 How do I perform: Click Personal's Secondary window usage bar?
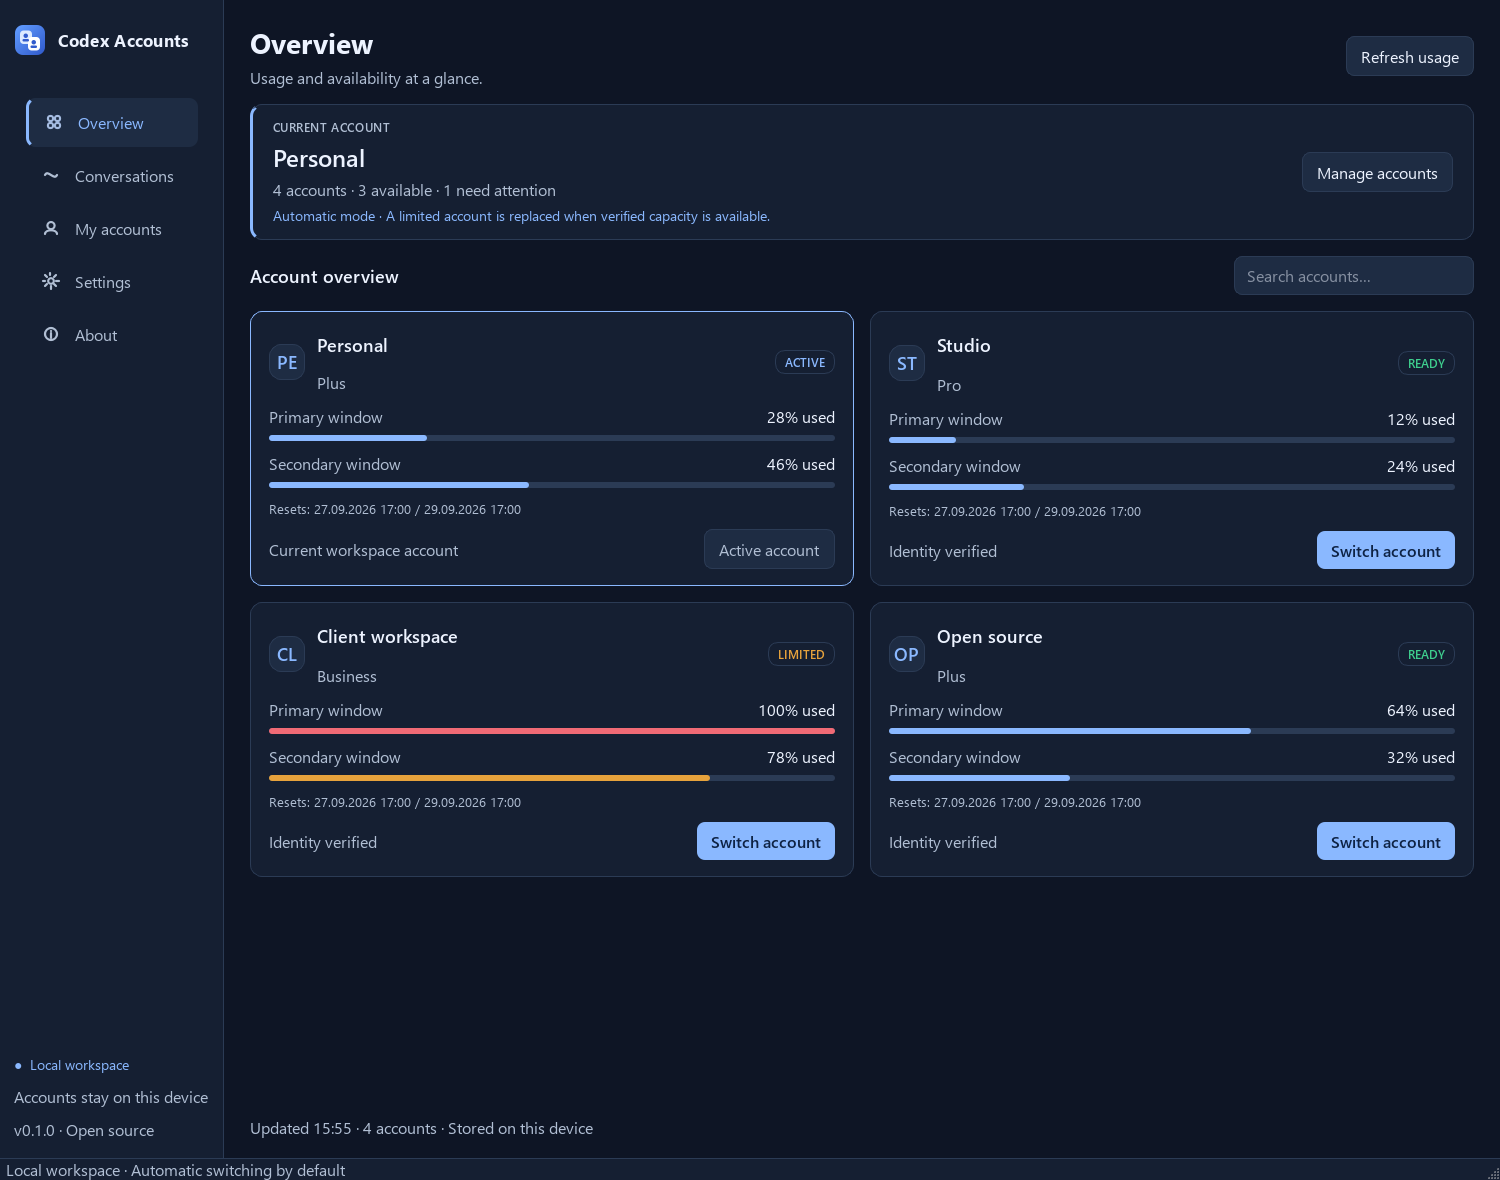click(x=552, y=485)
